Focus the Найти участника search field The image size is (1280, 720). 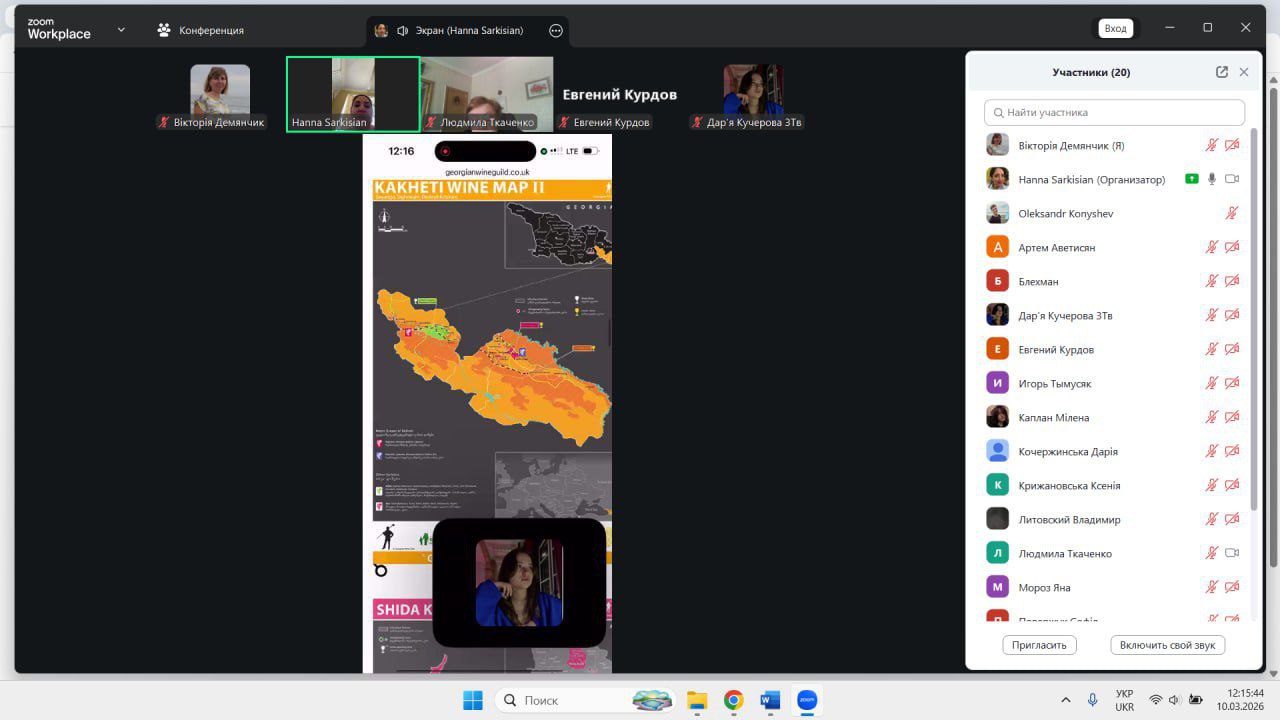[x=1114, y=112]
